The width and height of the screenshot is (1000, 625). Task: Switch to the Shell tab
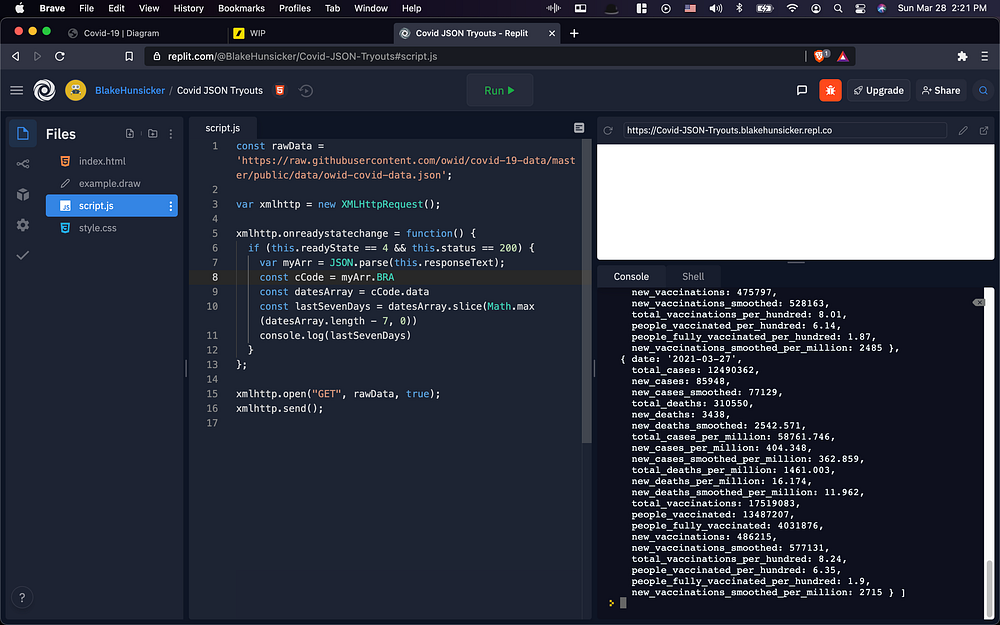pyautogui.click(x=693, y=276)
